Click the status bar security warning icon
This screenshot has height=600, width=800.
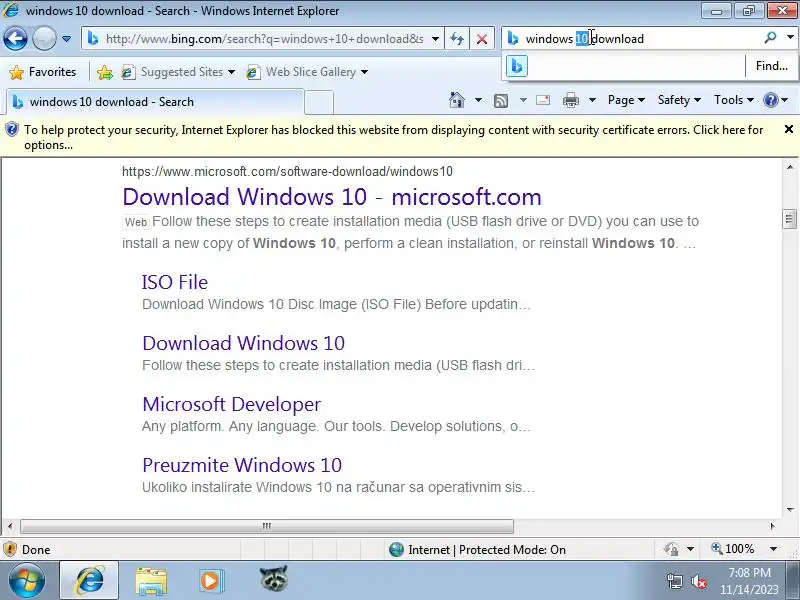[x=10, y=549]
